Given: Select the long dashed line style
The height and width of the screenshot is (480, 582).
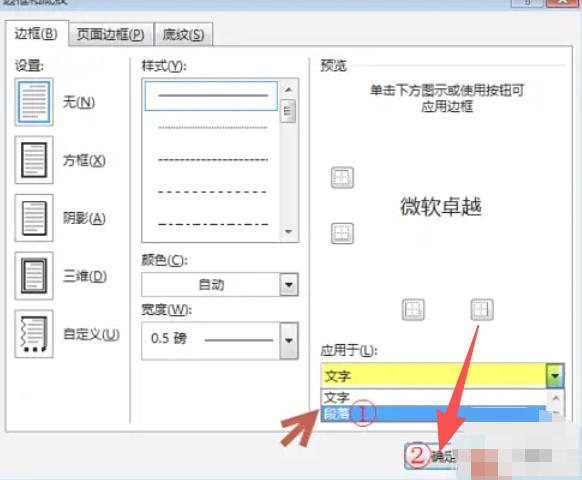Looking at the screenshot, I should click(x=212, y=192).
